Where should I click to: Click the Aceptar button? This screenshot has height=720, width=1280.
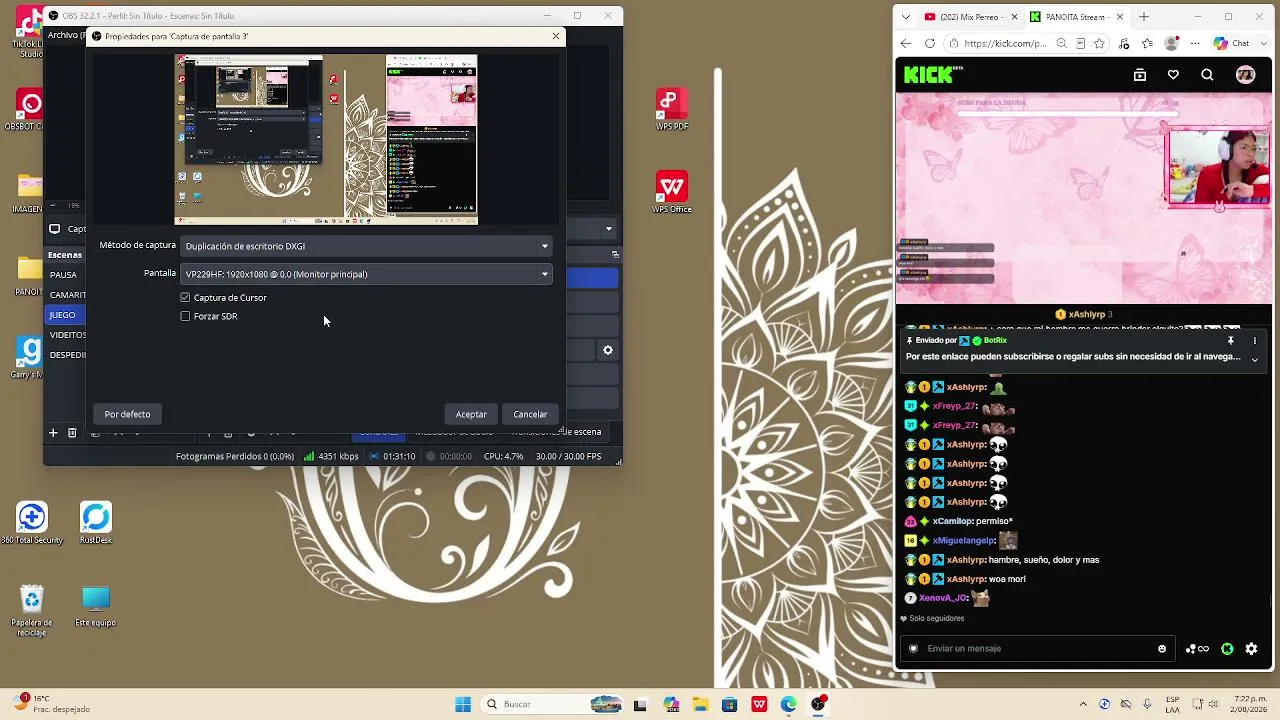click(x=471, y=414)
